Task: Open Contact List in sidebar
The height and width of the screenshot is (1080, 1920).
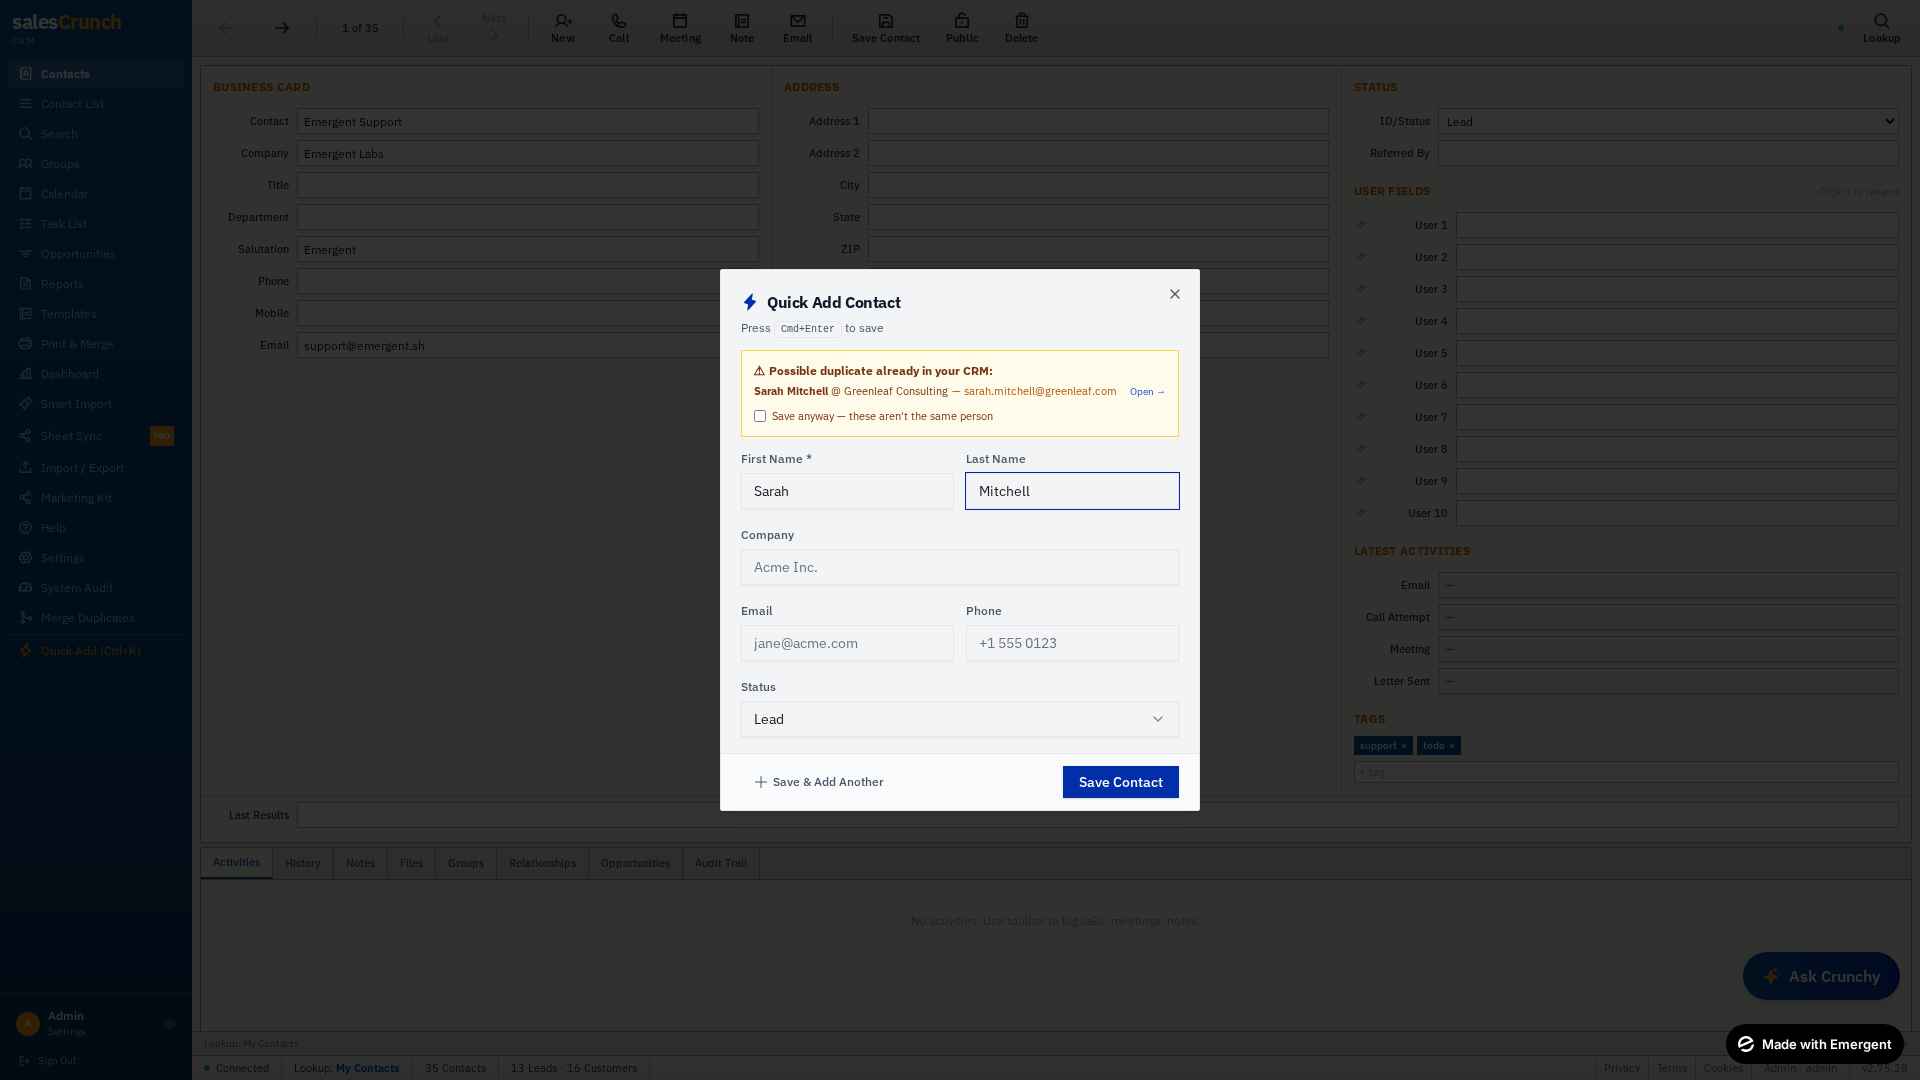Action: tap(96, 104)
